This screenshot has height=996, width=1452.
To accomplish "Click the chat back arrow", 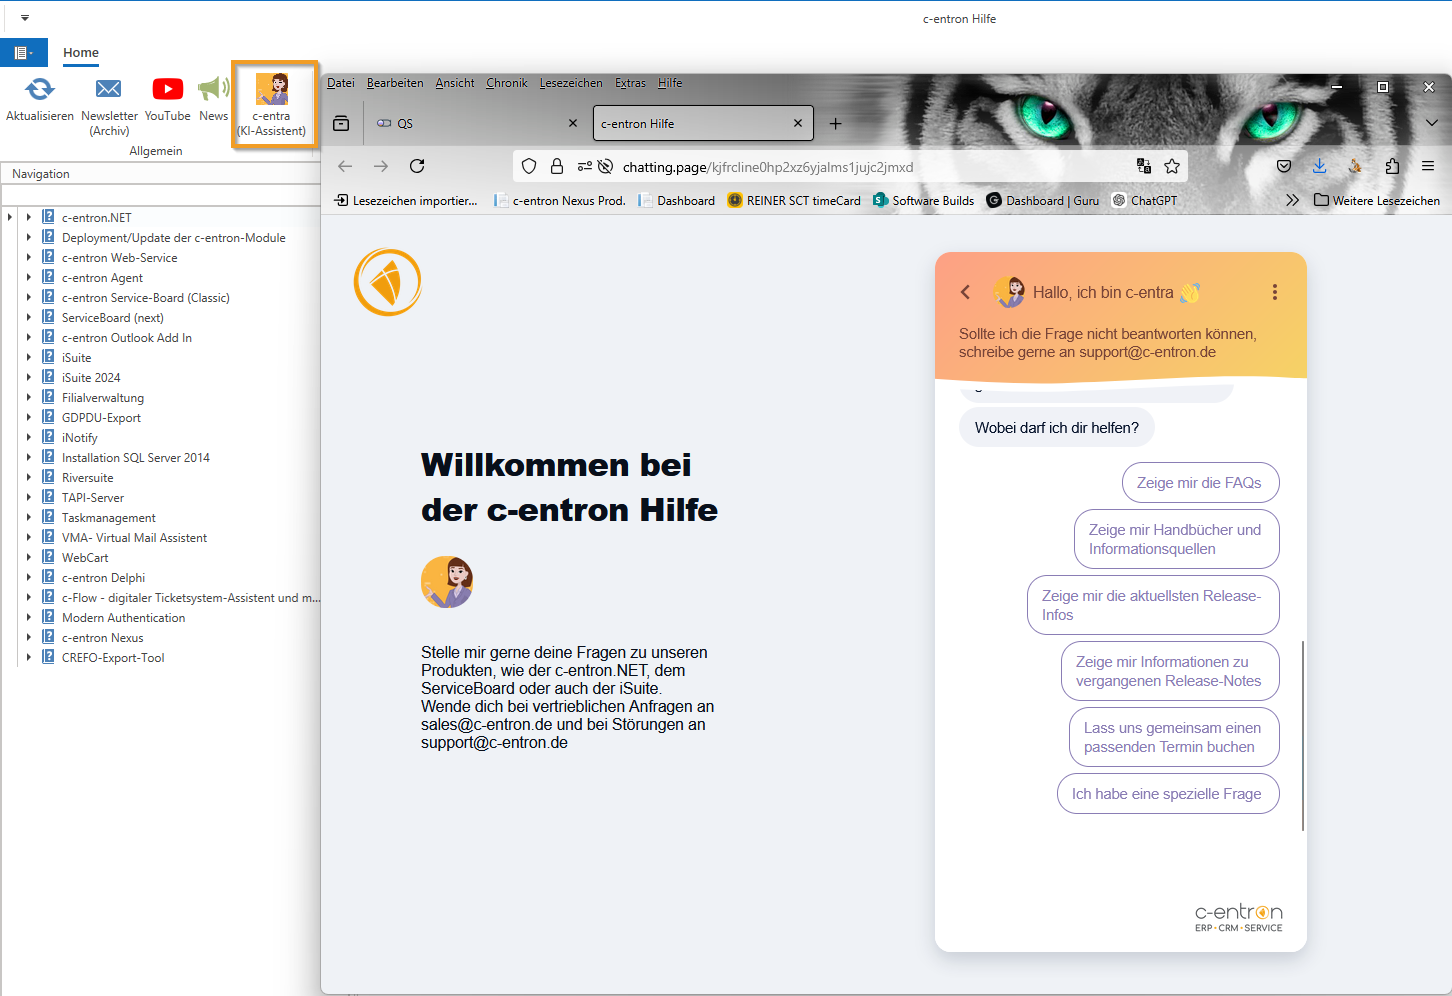I will pyautogui.click(x=966, y=292).
